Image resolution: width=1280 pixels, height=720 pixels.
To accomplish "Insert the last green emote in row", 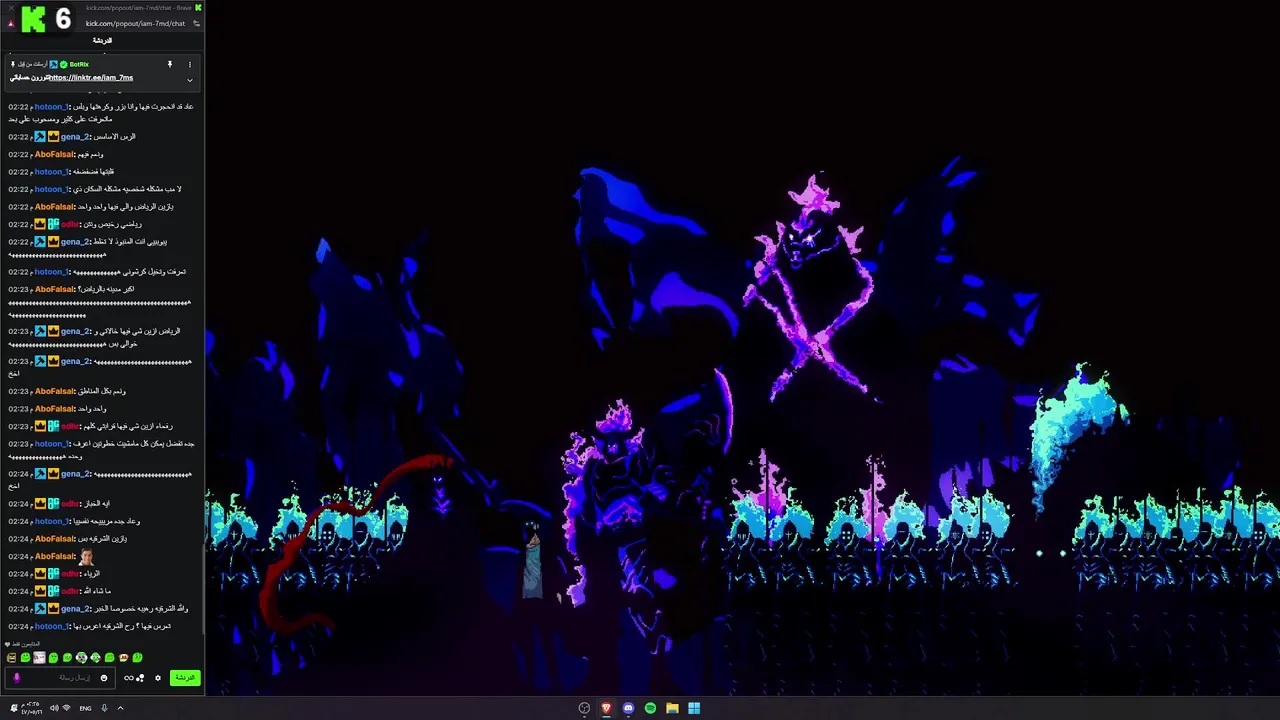I will coord(137,658).
